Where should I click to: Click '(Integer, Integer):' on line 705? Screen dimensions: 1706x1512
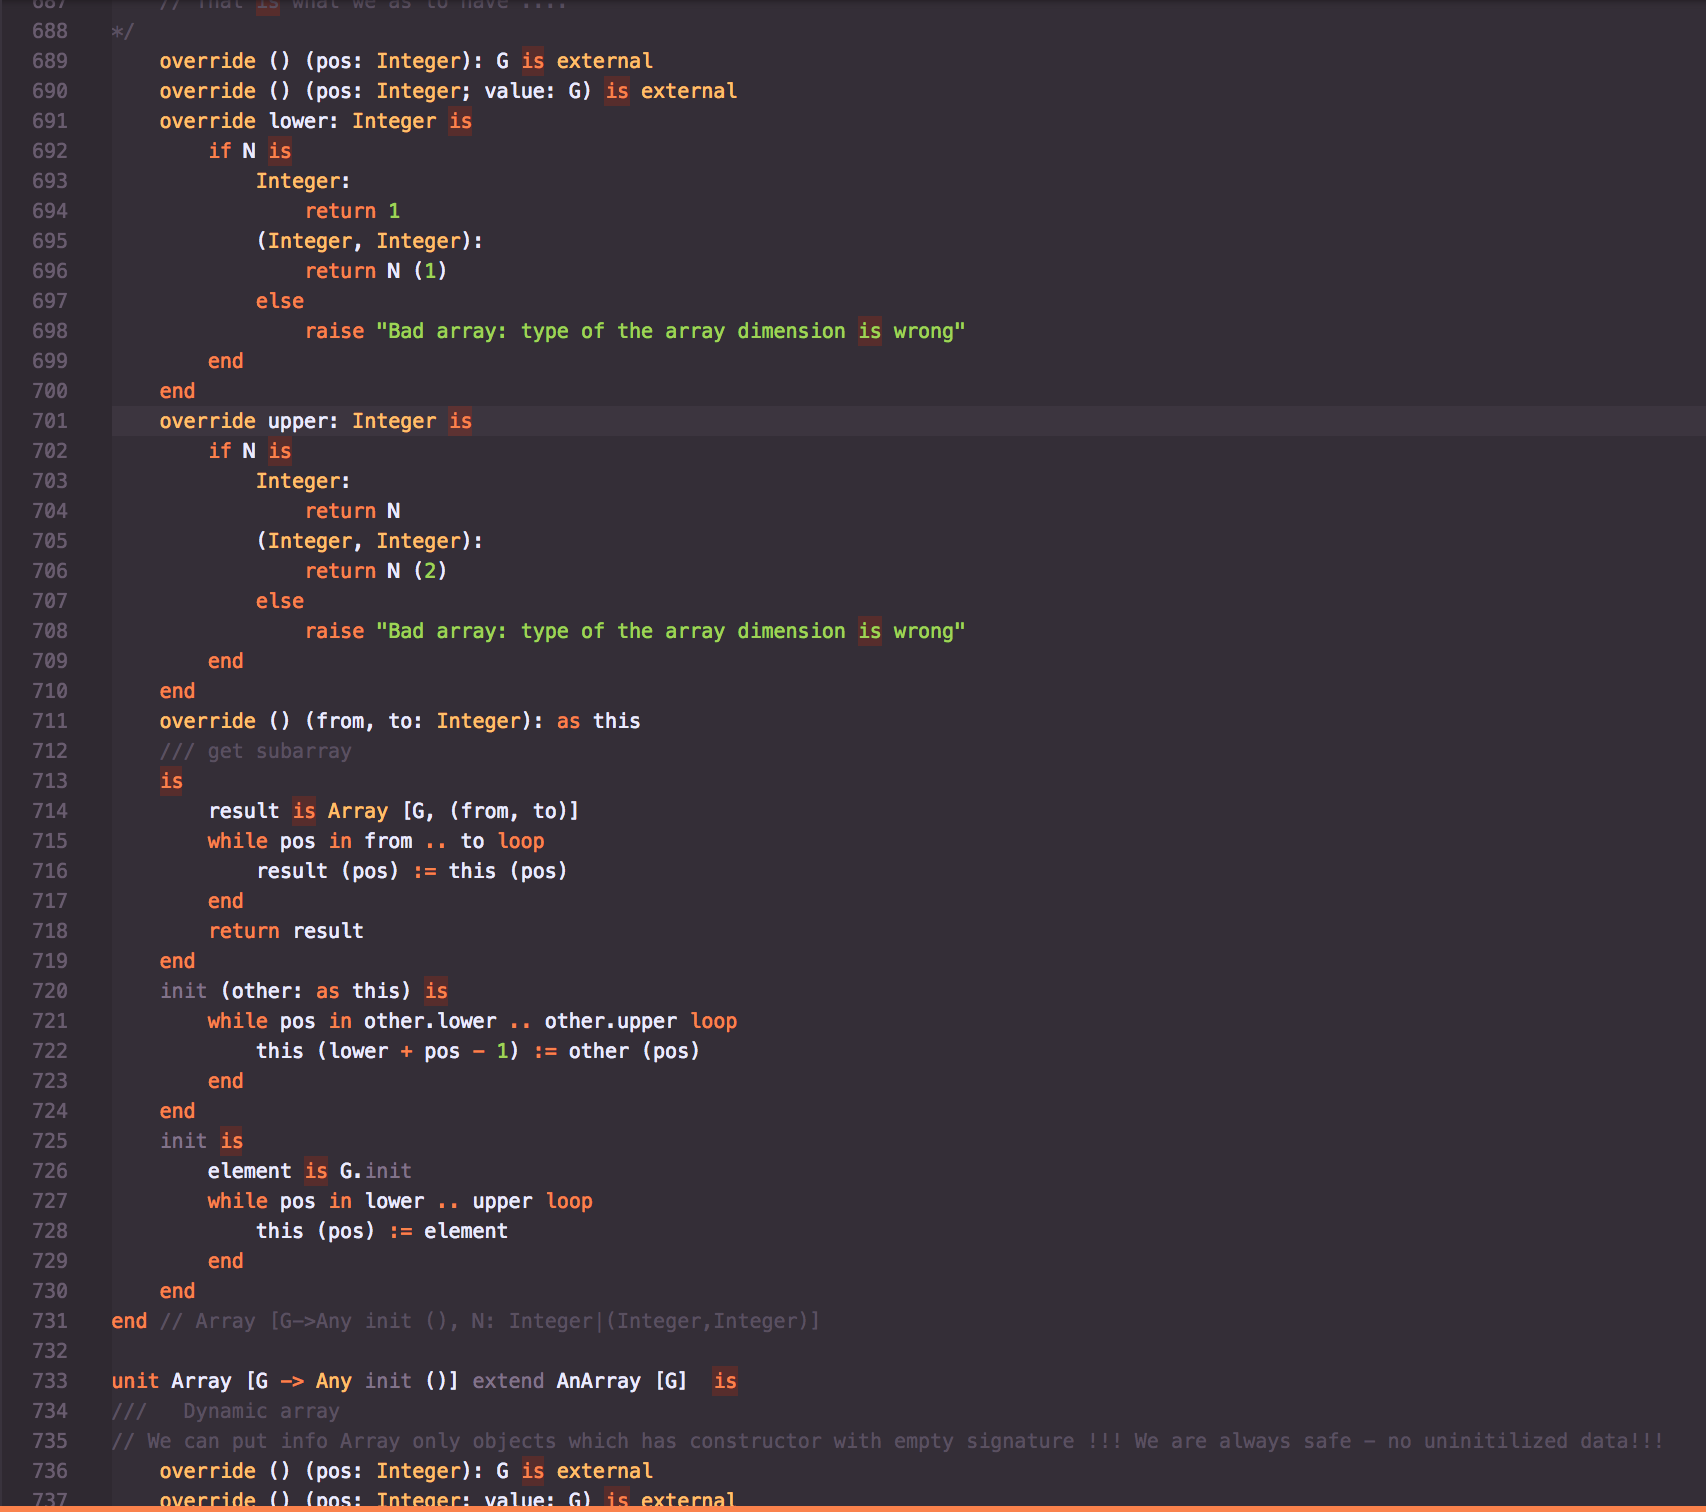click(370, 541)
